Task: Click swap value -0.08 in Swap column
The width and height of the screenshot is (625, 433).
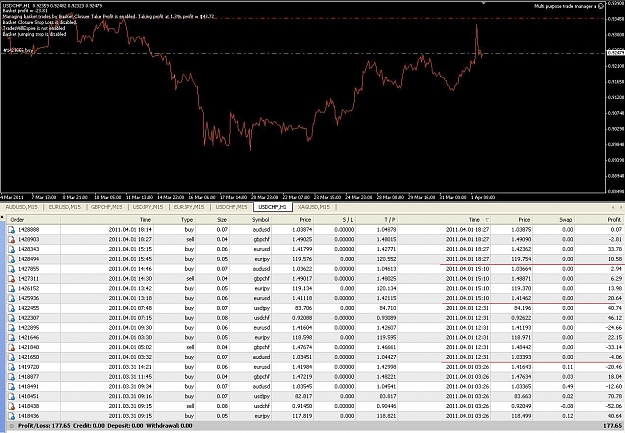Action: (566, 406)
